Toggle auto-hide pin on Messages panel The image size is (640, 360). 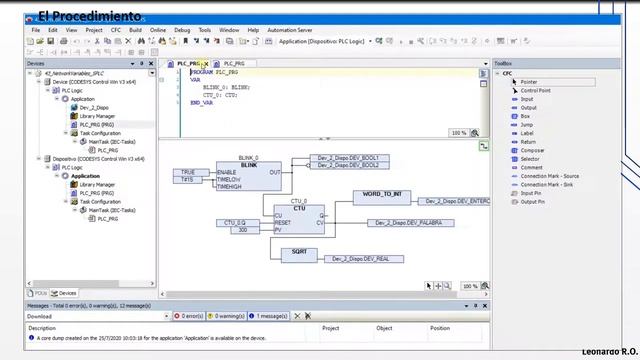coord(476,306)
